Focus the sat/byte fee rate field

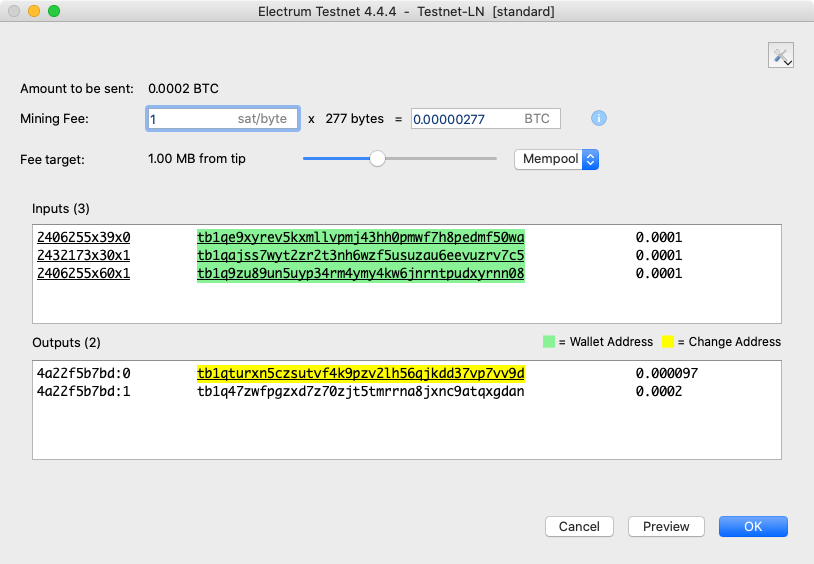coord(223,119)
